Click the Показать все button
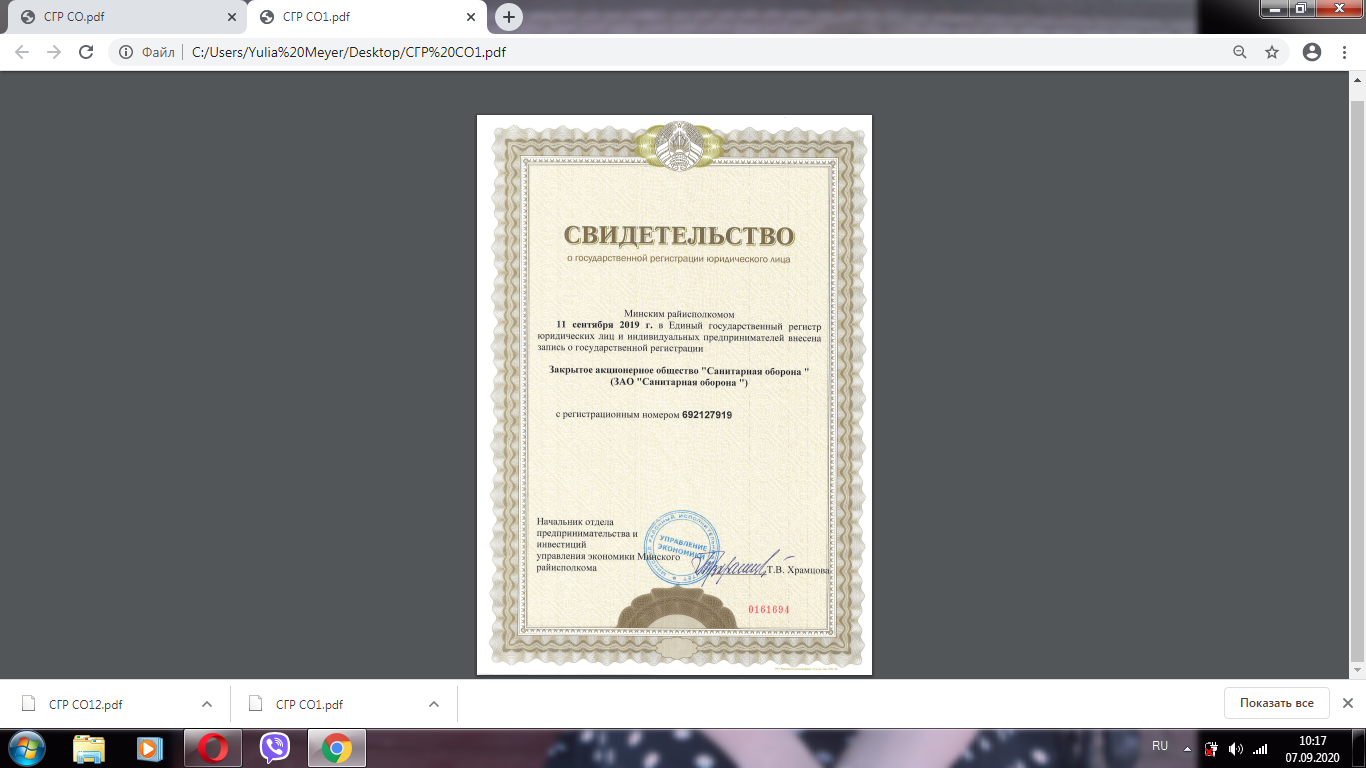The height and width of the screenshot is (768, 1366). pyautogui.click(x=1276, y=703)
